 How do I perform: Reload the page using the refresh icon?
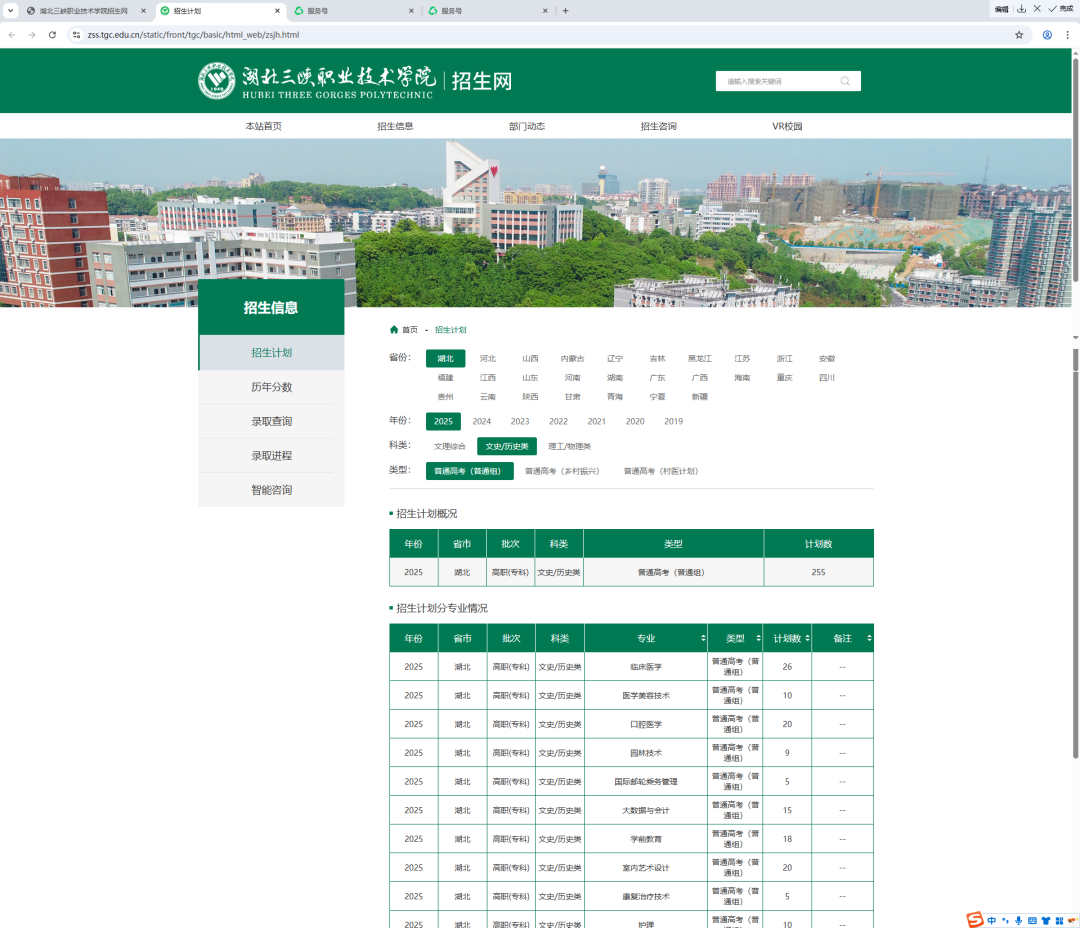[52, 34]
